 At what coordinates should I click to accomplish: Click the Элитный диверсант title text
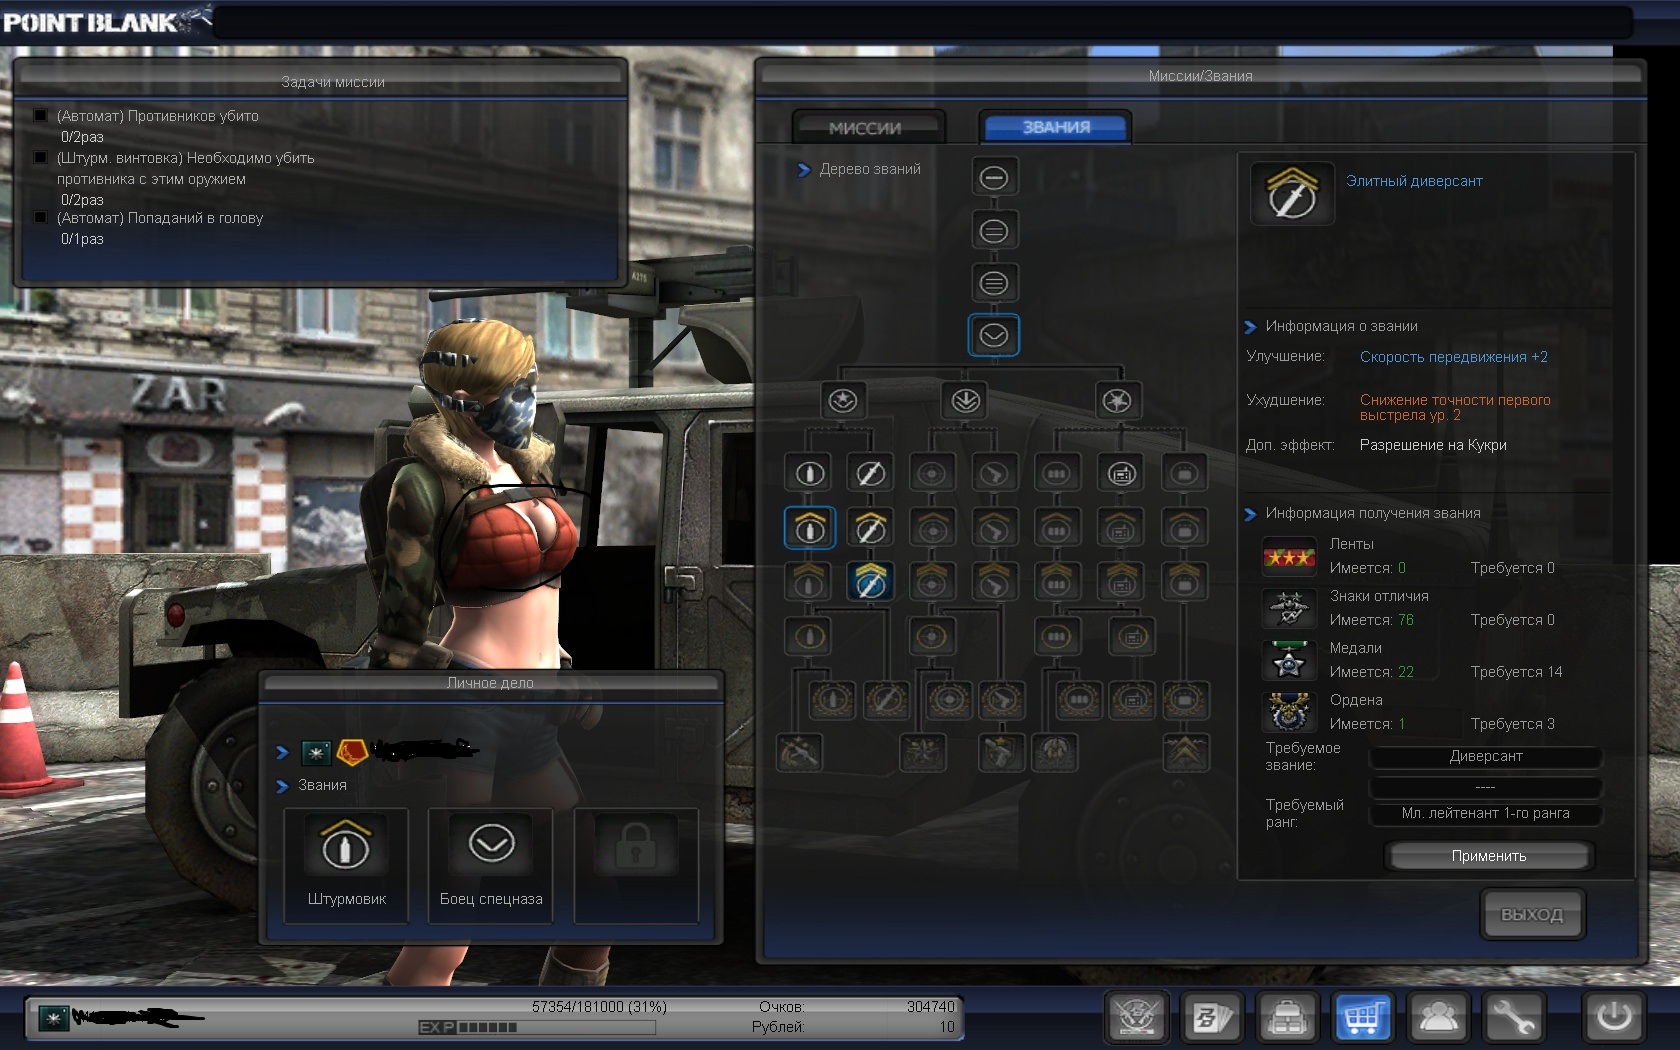pos(1414,181)
